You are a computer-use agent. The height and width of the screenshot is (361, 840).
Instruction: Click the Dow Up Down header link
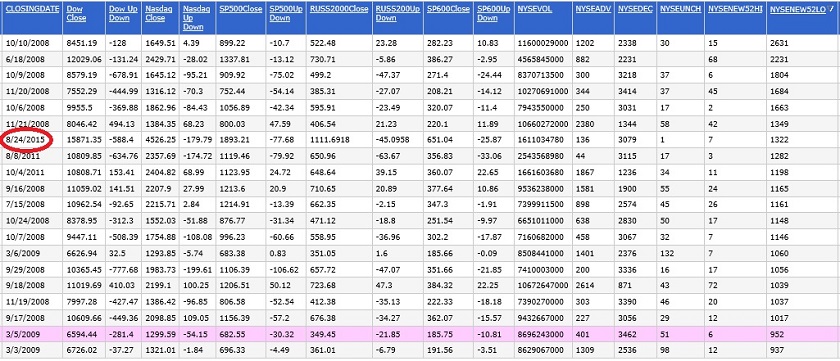point(123,13)
